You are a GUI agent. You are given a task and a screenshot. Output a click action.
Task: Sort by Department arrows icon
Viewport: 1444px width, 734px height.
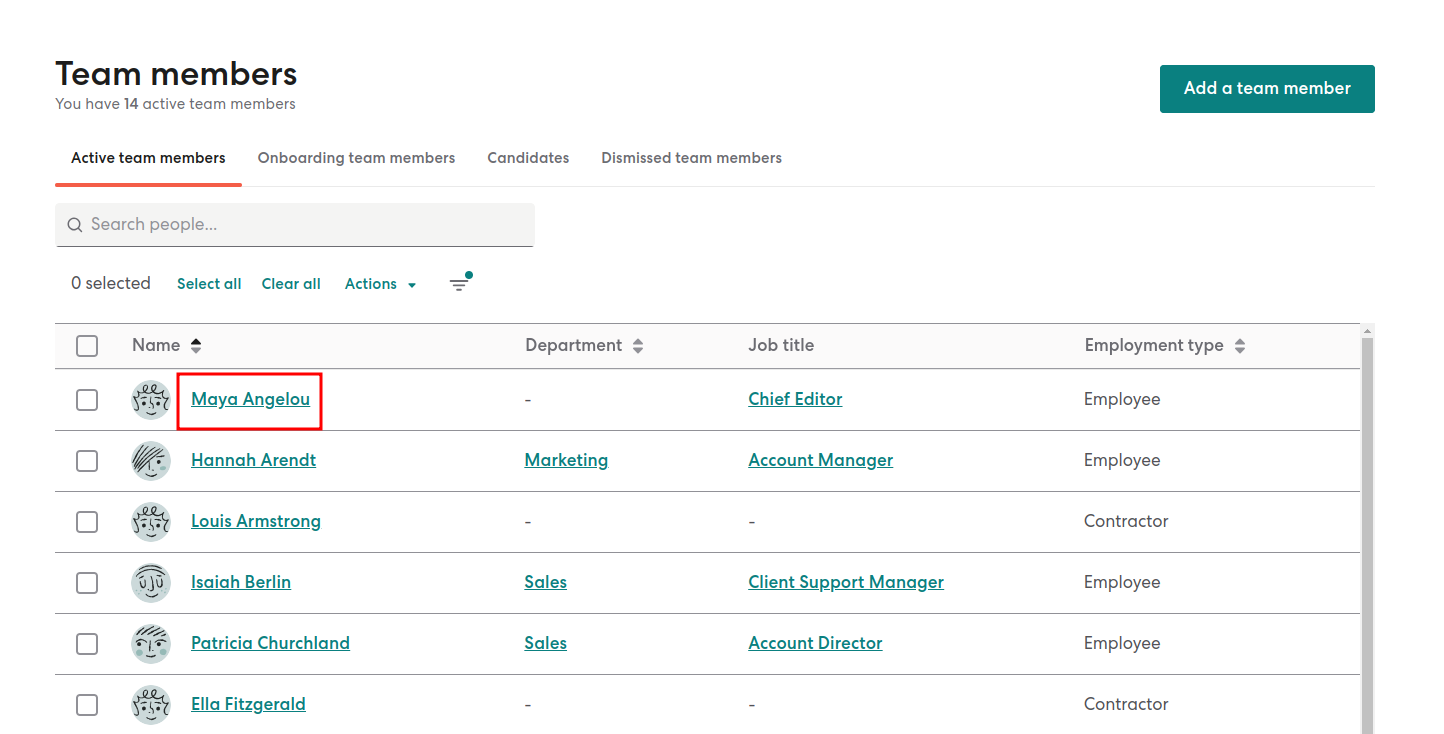click(x=638, y=346)
